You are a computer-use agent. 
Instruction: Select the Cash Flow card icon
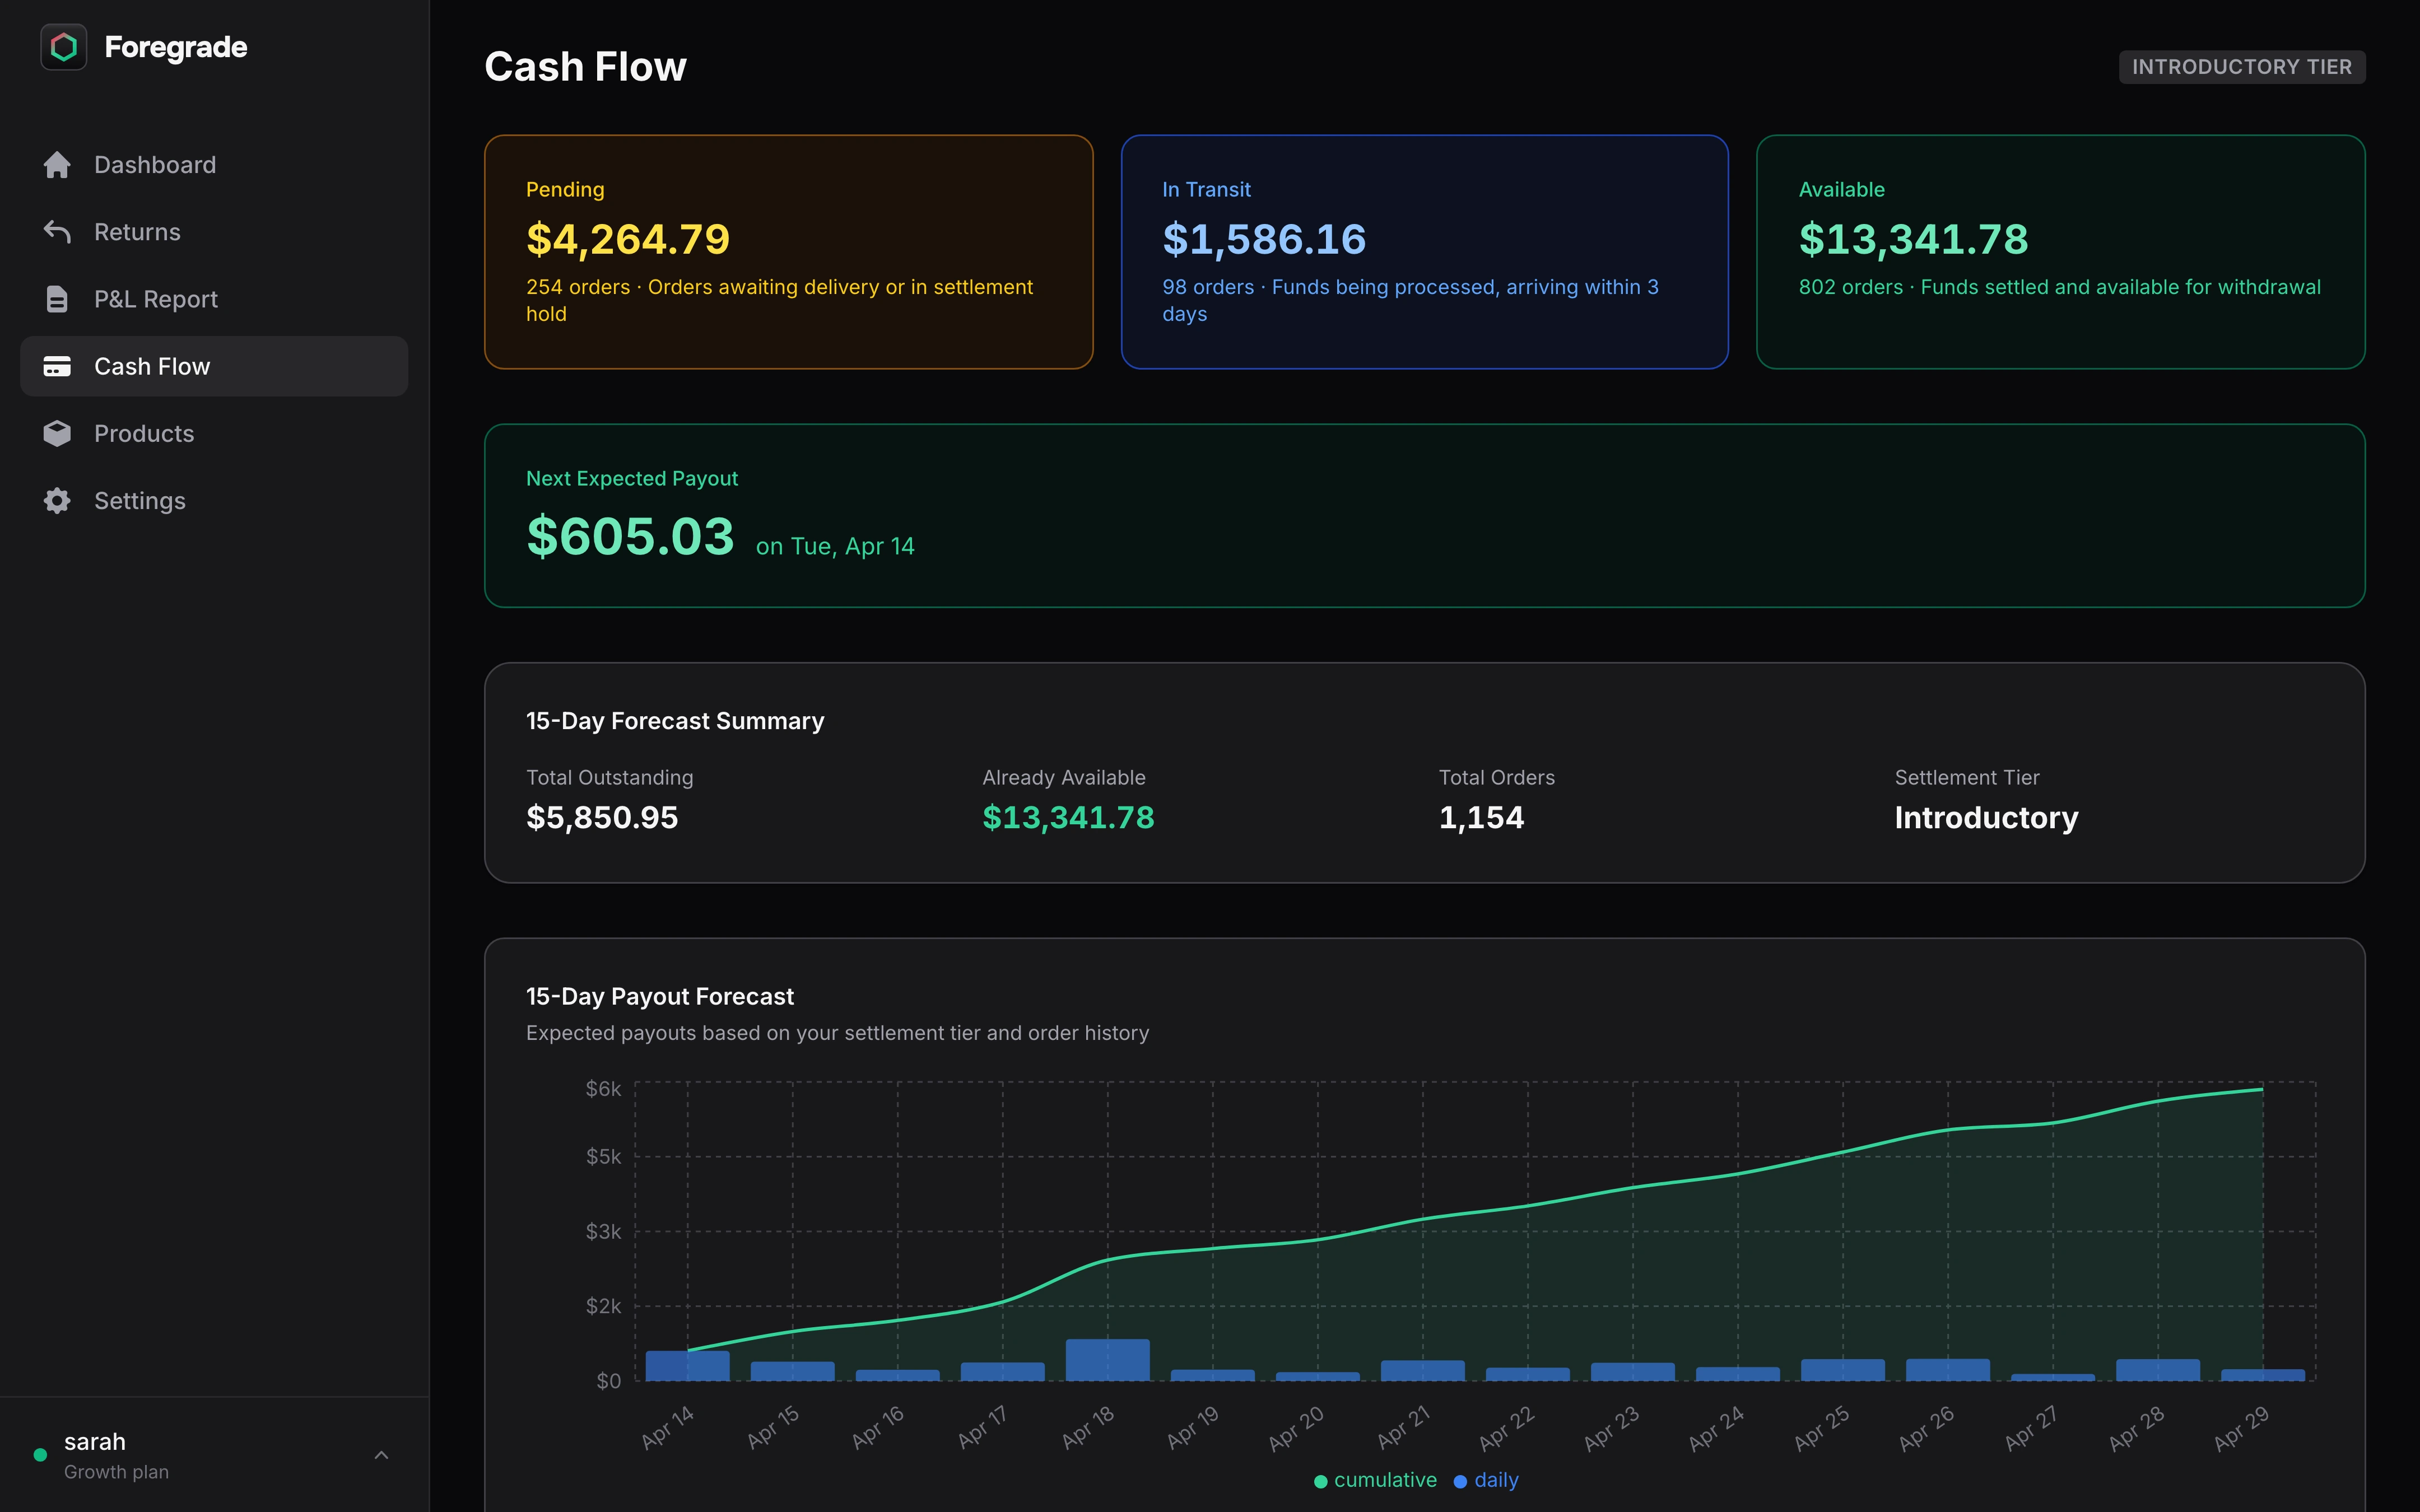click(x=57, y=366)
